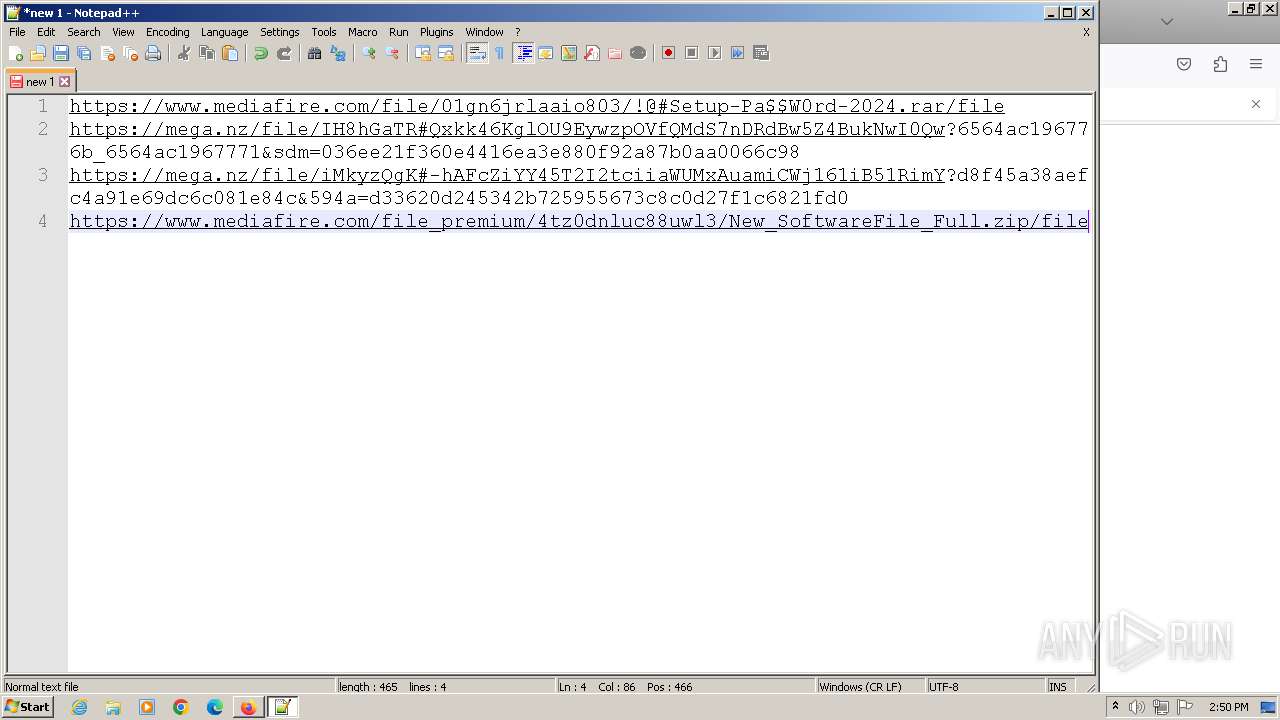
Task: Open Internet Explorer from taskbar
Action: tap(80, 707)
